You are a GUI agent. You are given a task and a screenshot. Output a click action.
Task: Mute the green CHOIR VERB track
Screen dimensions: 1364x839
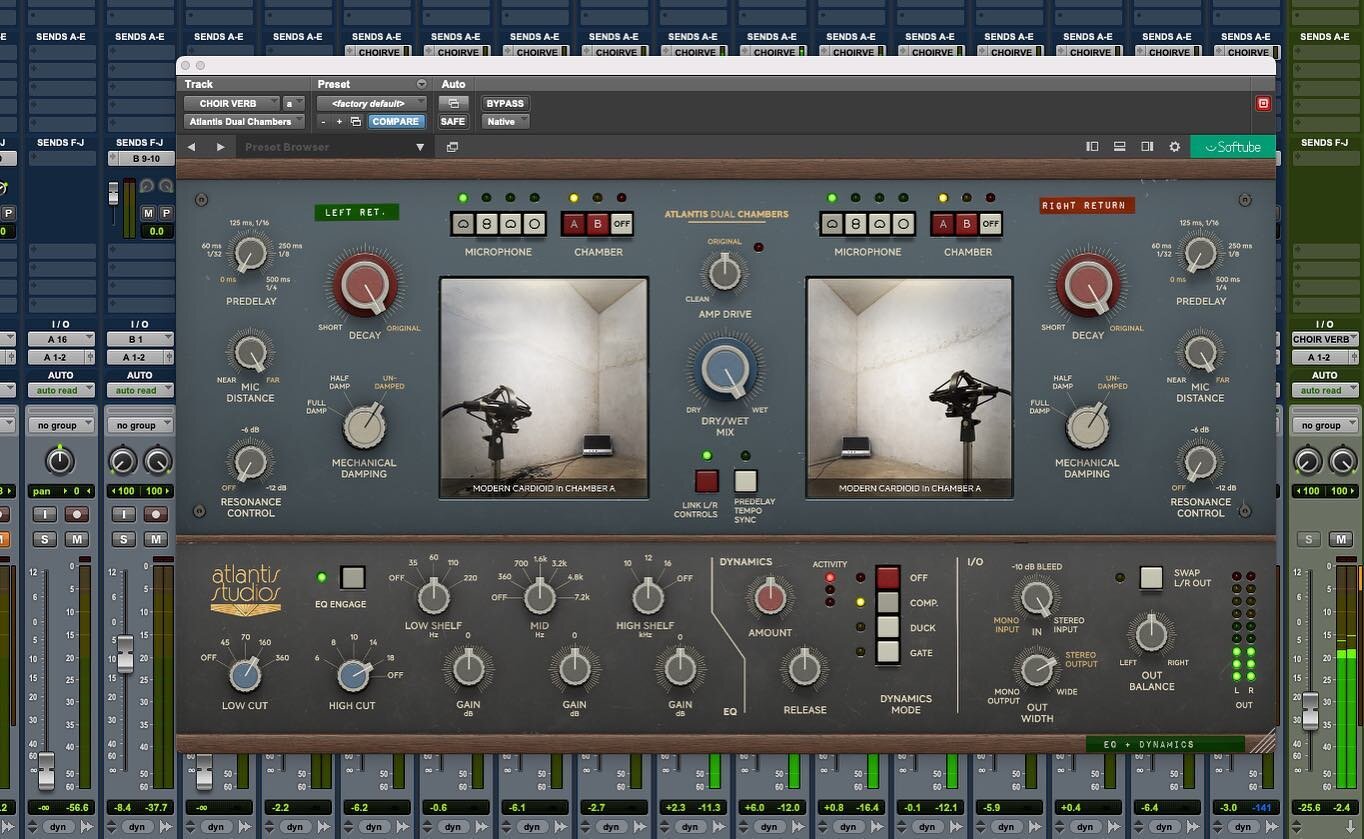(1341, 540)
